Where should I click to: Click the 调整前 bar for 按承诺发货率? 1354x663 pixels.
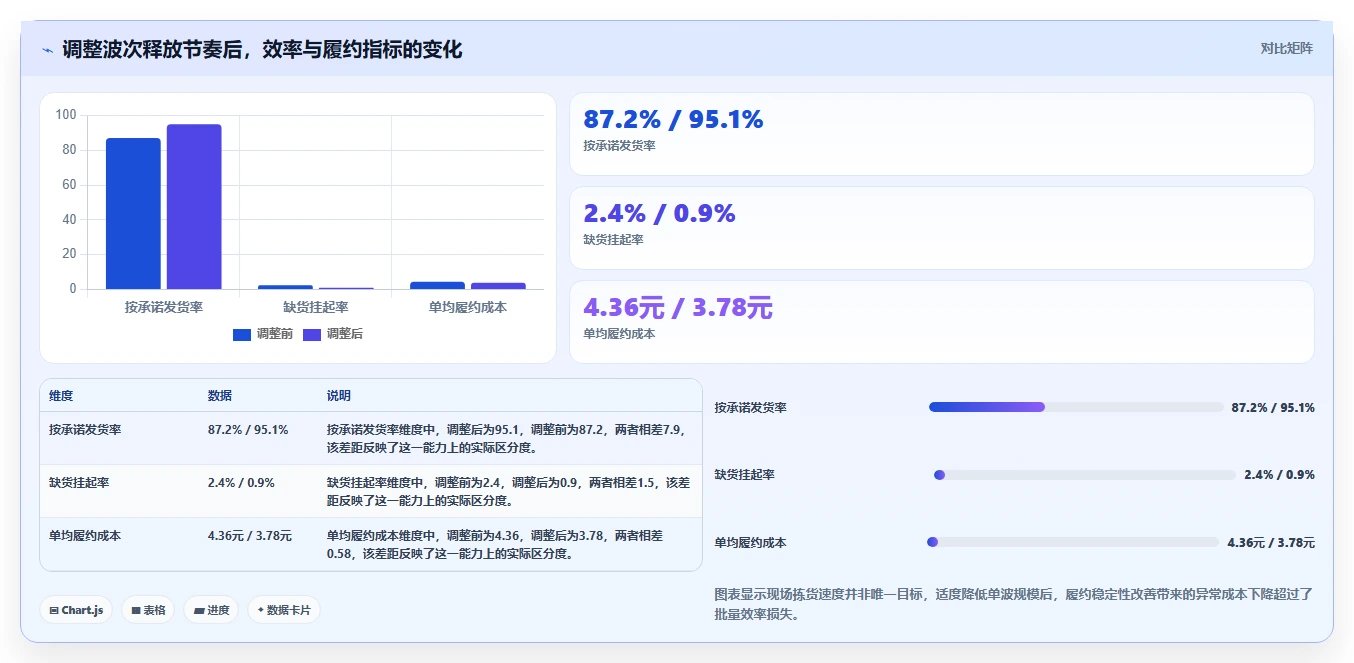pos(133,214)
